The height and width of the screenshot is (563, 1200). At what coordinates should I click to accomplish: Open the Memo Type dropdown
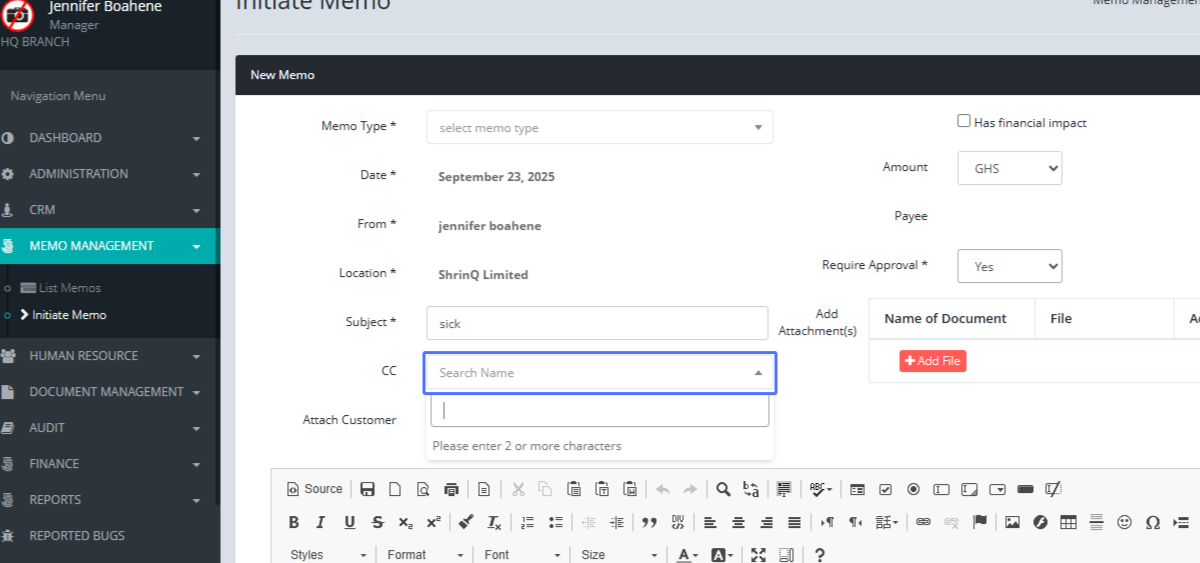tap(599, 128)
